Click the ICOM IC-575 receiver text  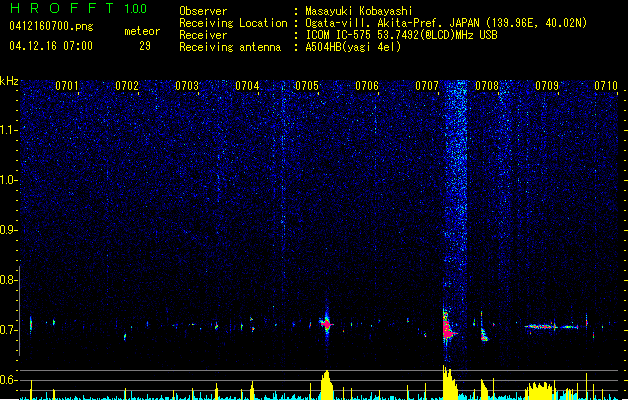pyautogui.click(x=402, y=35)
